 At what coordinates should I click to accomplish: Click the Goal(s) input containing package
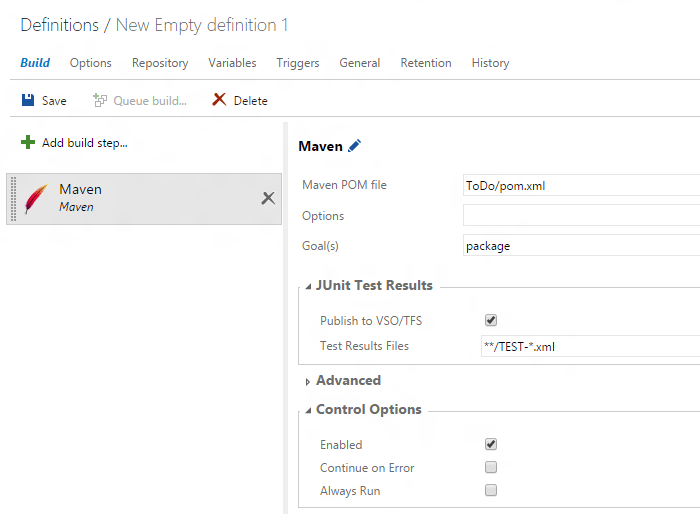tap(581, 245)
